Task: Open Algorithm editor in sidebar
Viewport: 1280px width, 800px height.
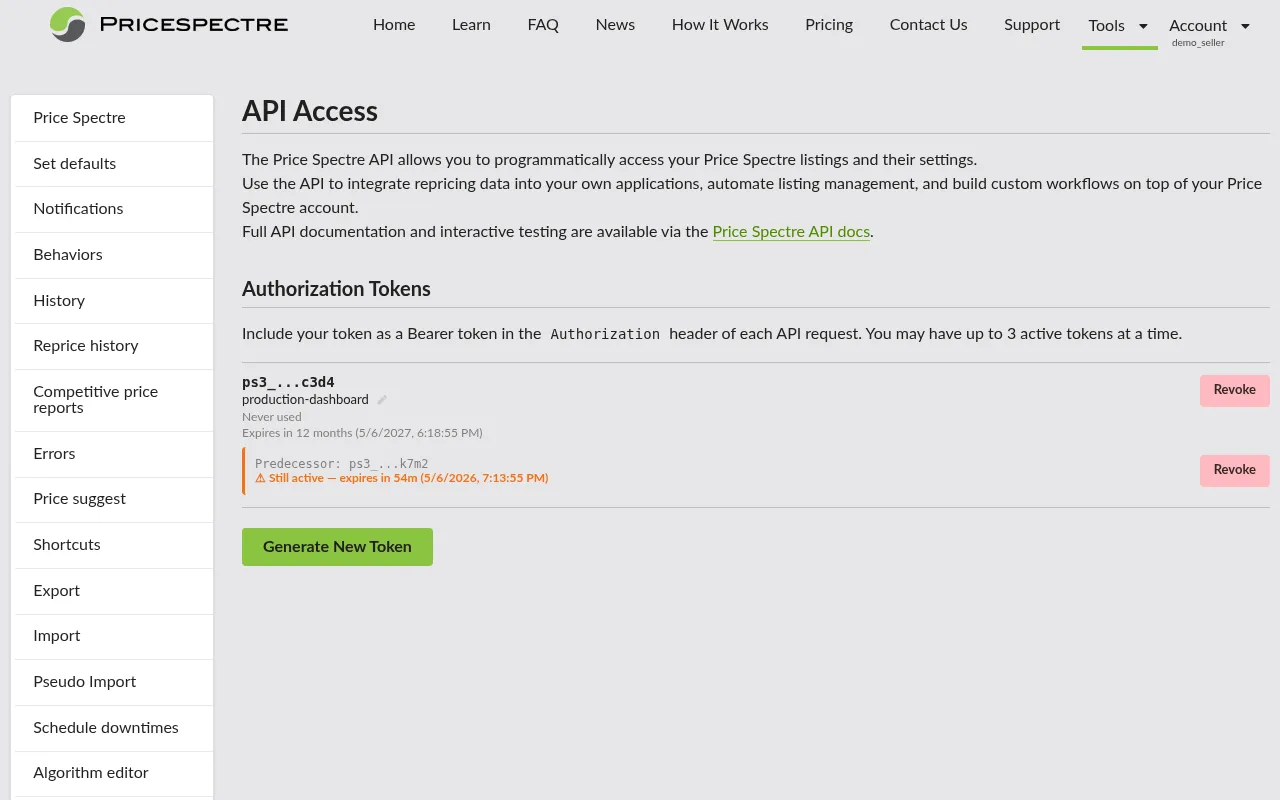Action: point(114,773)
